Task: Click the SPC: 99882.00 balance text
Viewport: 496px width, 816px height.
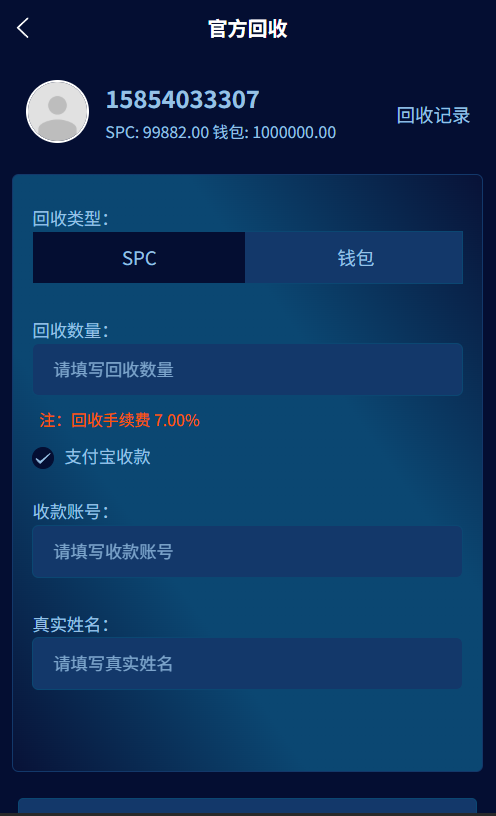Action: pyautogui.click(x=157, y=132)
